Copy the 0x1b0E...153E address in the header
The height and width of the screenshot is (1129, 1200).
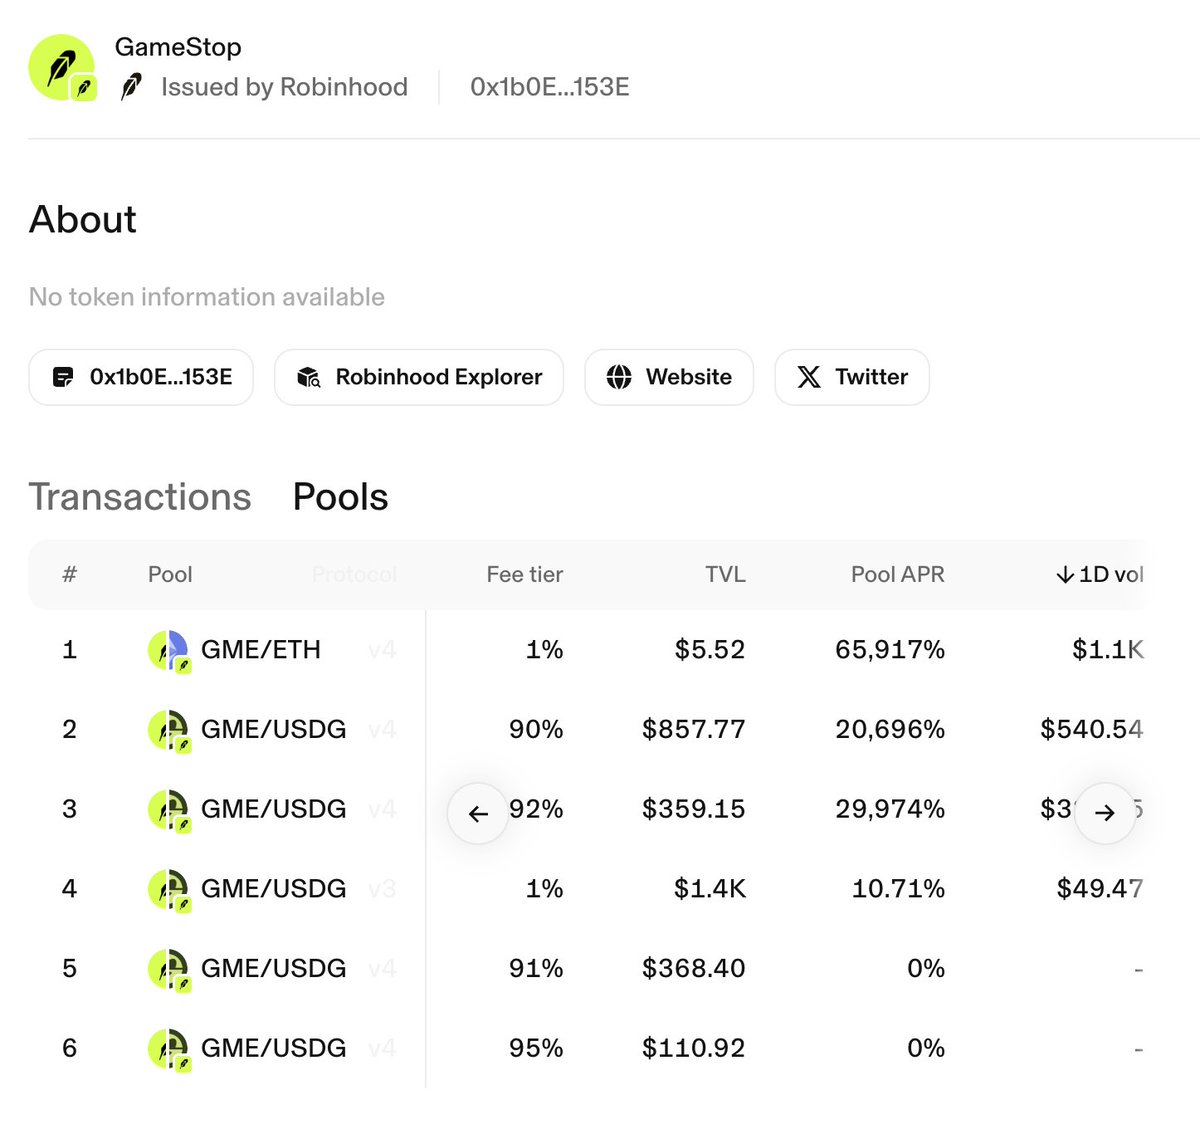(549, 87)
